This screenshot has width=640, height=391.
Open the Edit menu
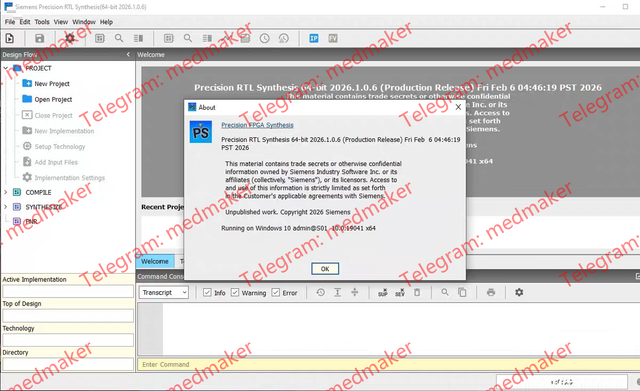(25, 22)
